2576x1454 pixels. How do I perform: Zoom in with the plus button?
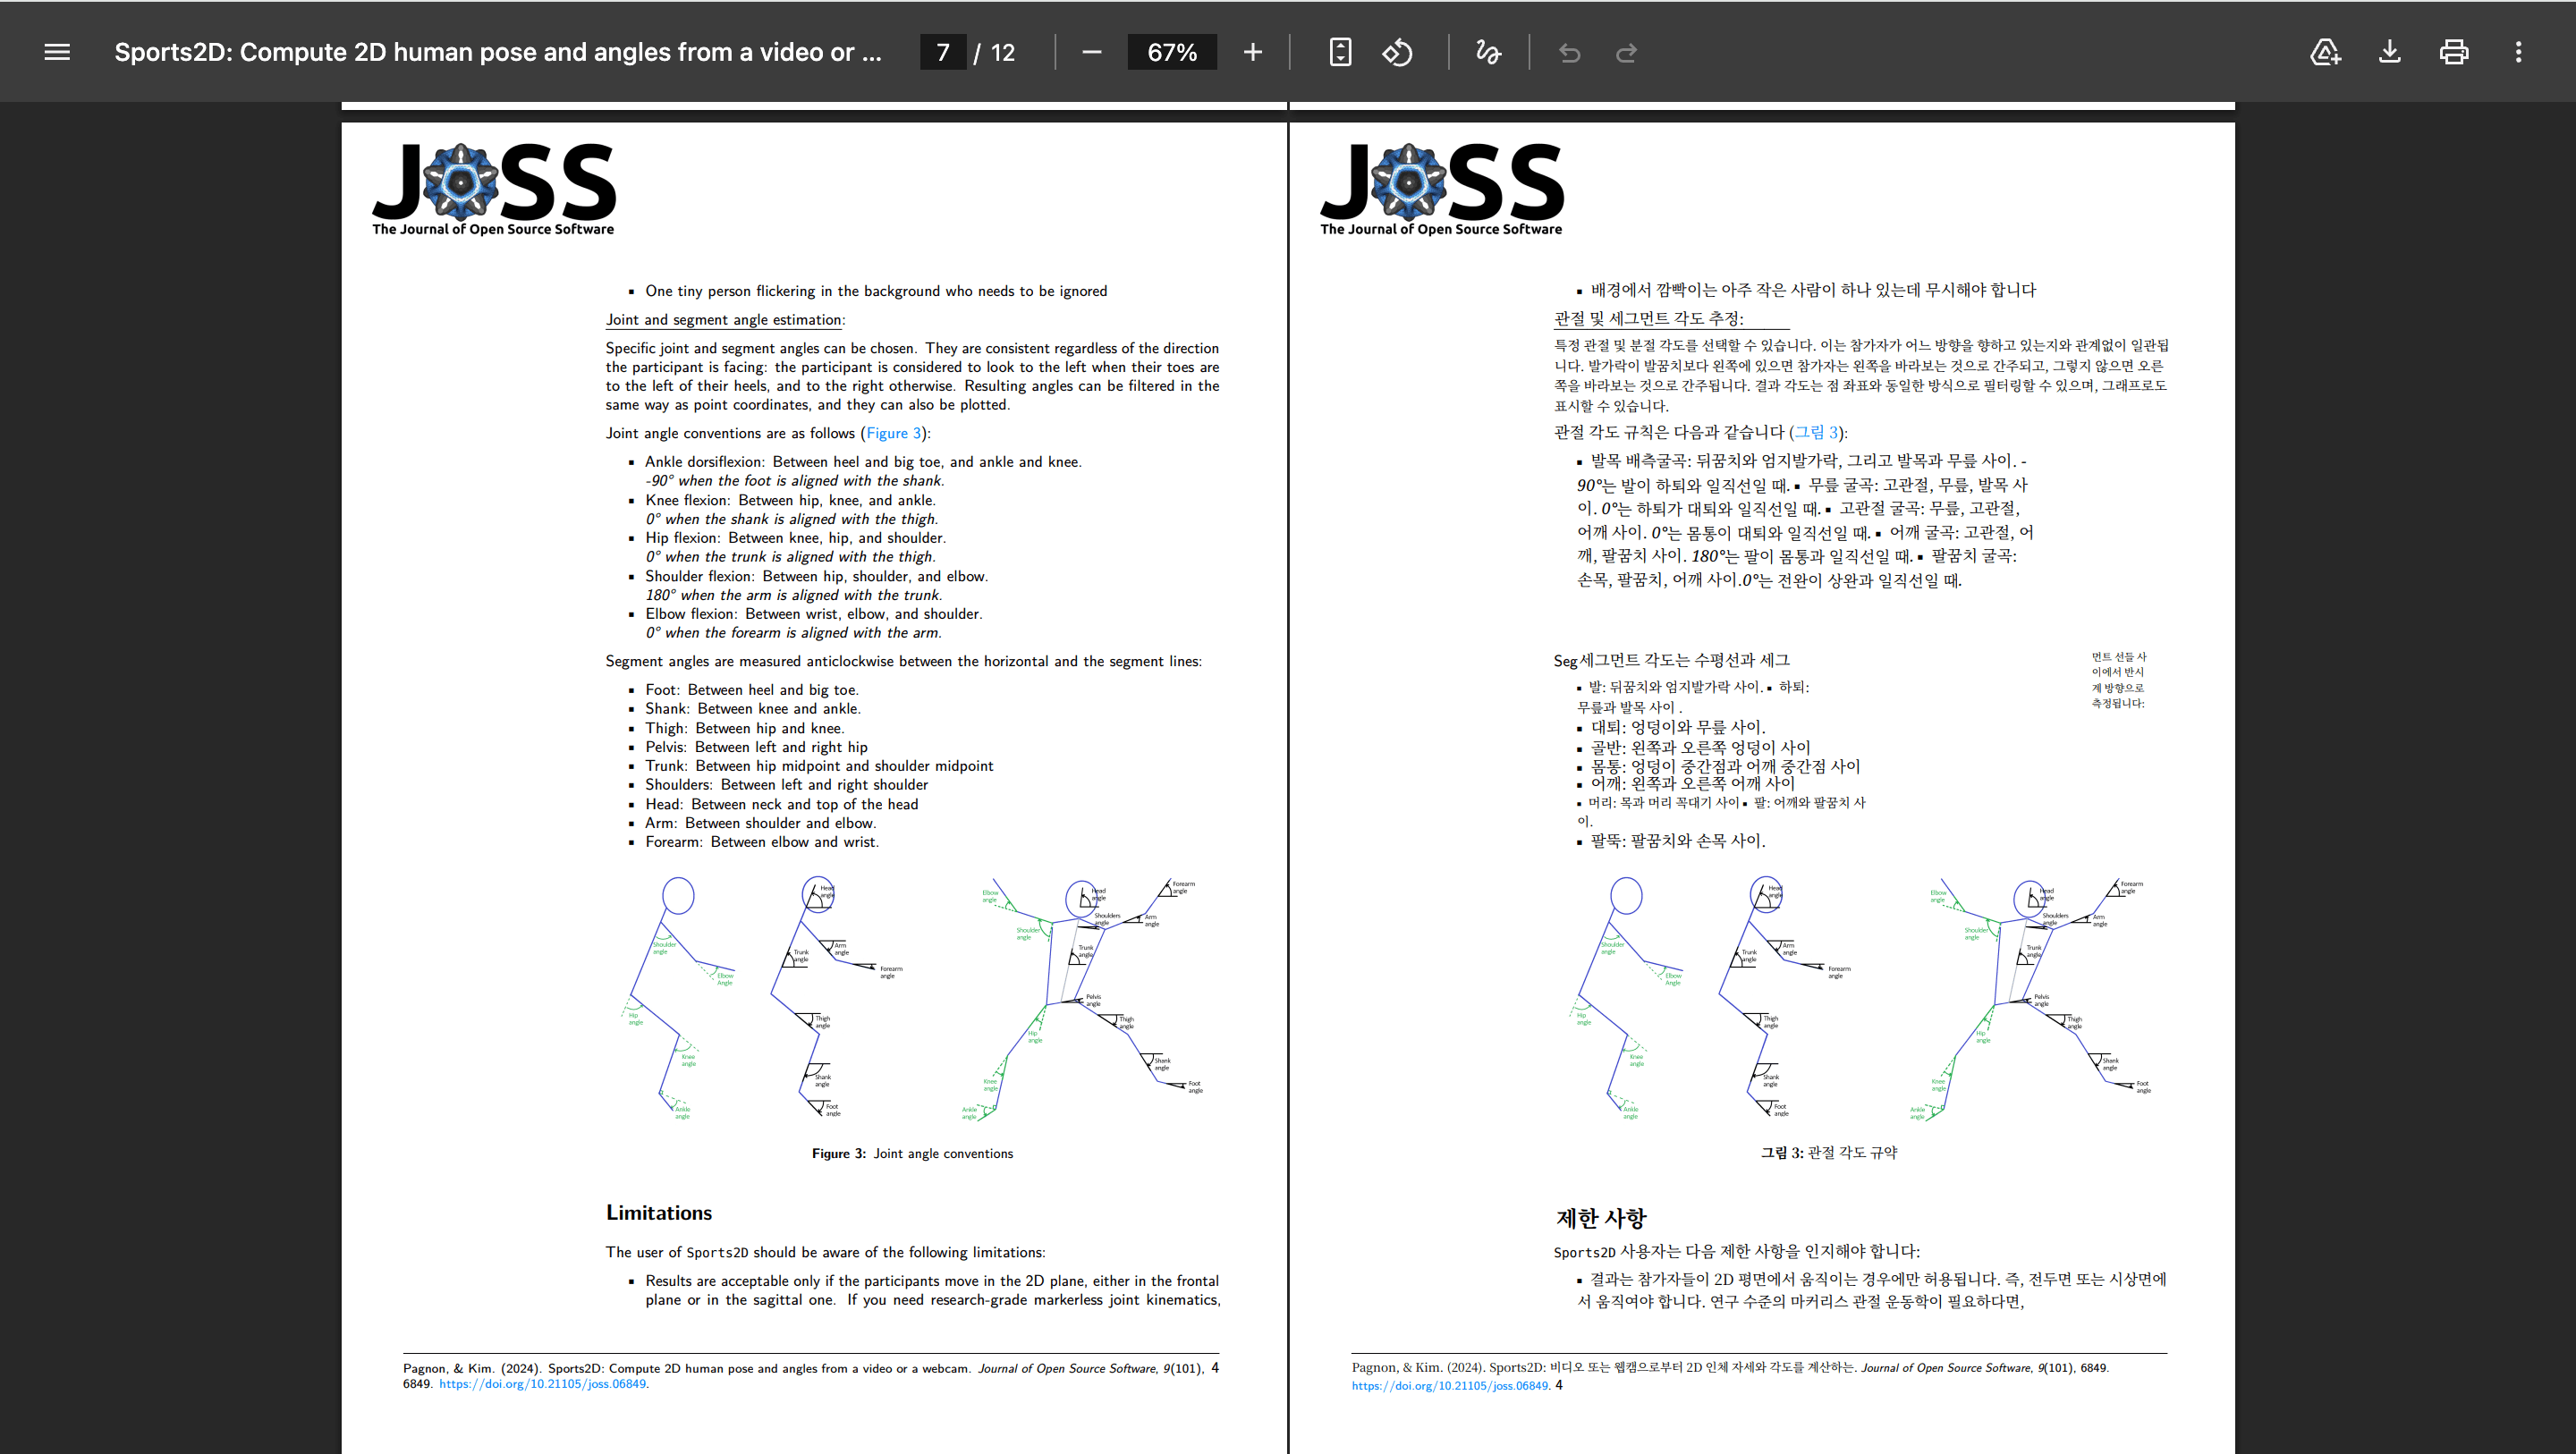pyautogui.click(x=1252, y=52)
